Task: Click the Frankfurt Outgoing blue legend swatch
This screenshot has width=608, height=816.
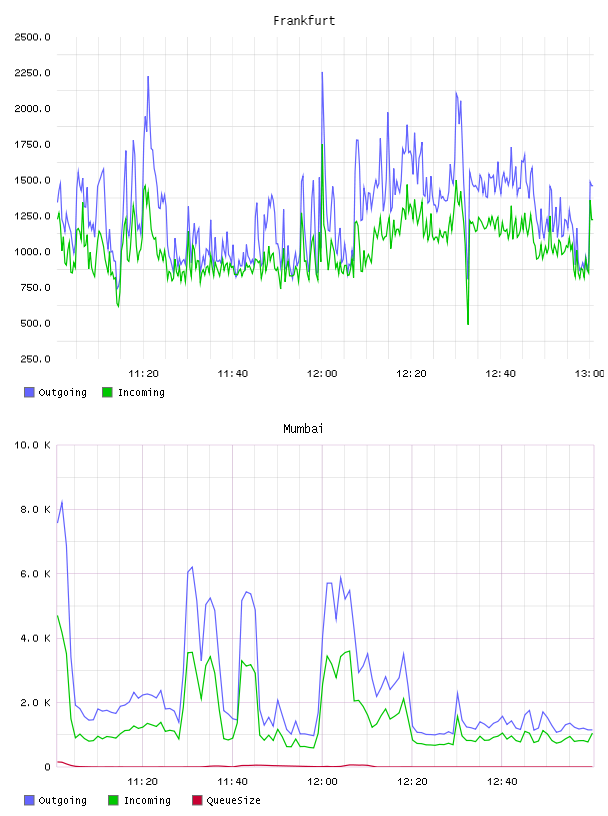Action: pos(29,392)
